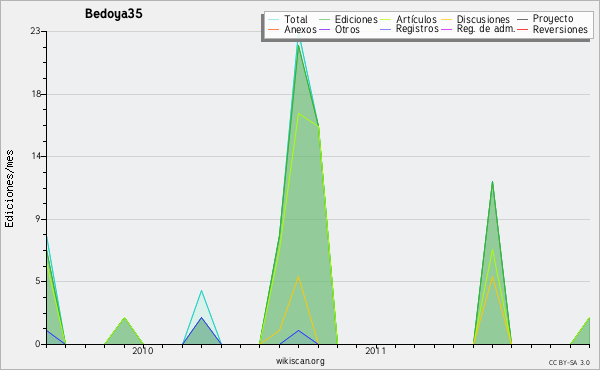Click the wikiscan.org label below chart
This screenshot has width=600, height=370.
[300, 361]
